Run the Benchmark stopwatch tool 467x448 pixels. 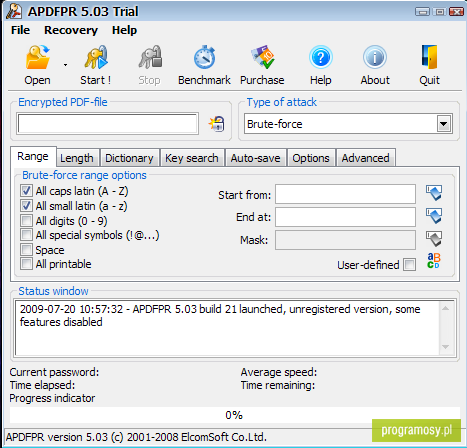point(204,57)
